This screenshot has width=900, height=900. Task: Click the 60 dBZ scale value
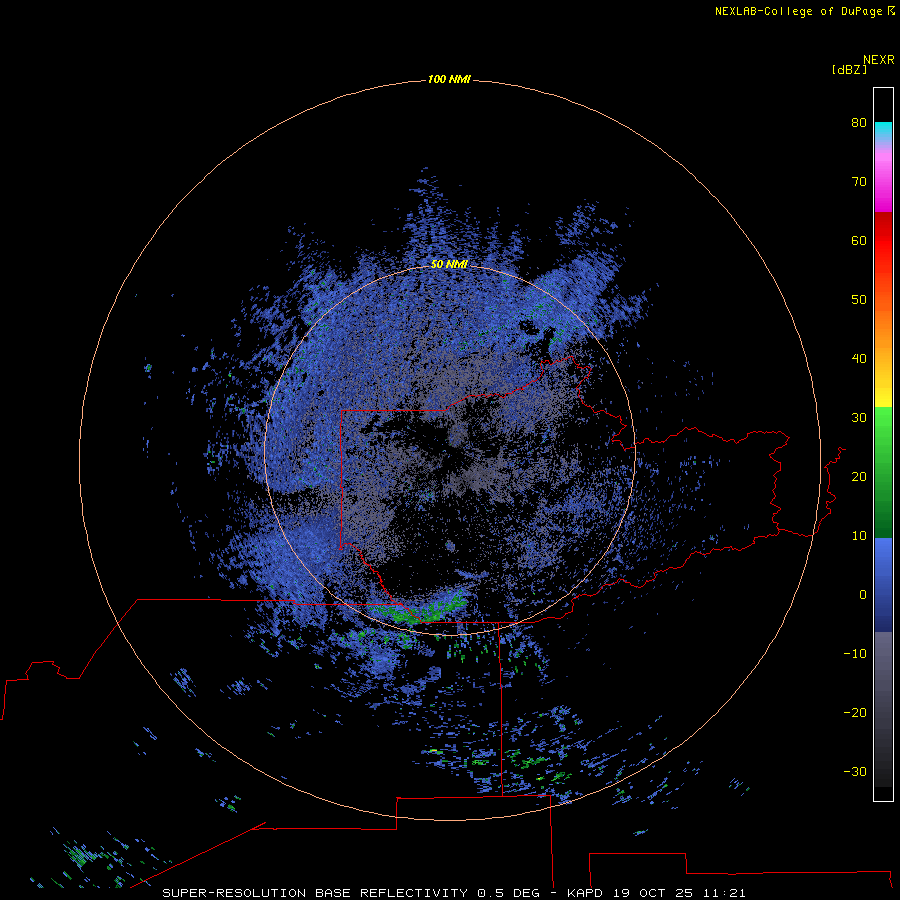tap(859, 240)
